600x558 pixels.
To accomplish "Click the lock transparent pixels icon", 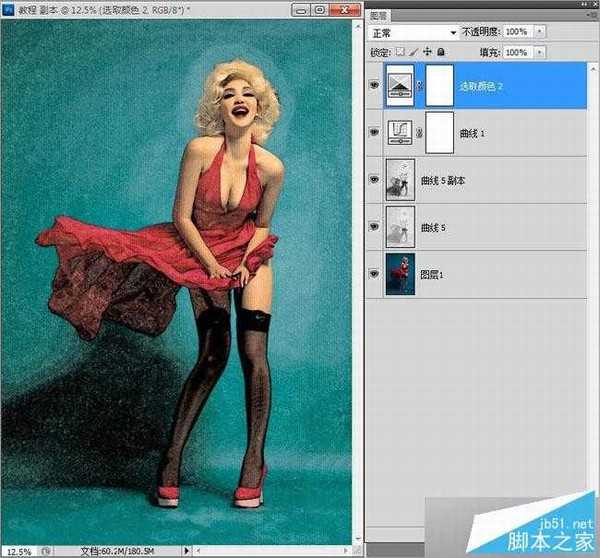I will click(400, 52).
